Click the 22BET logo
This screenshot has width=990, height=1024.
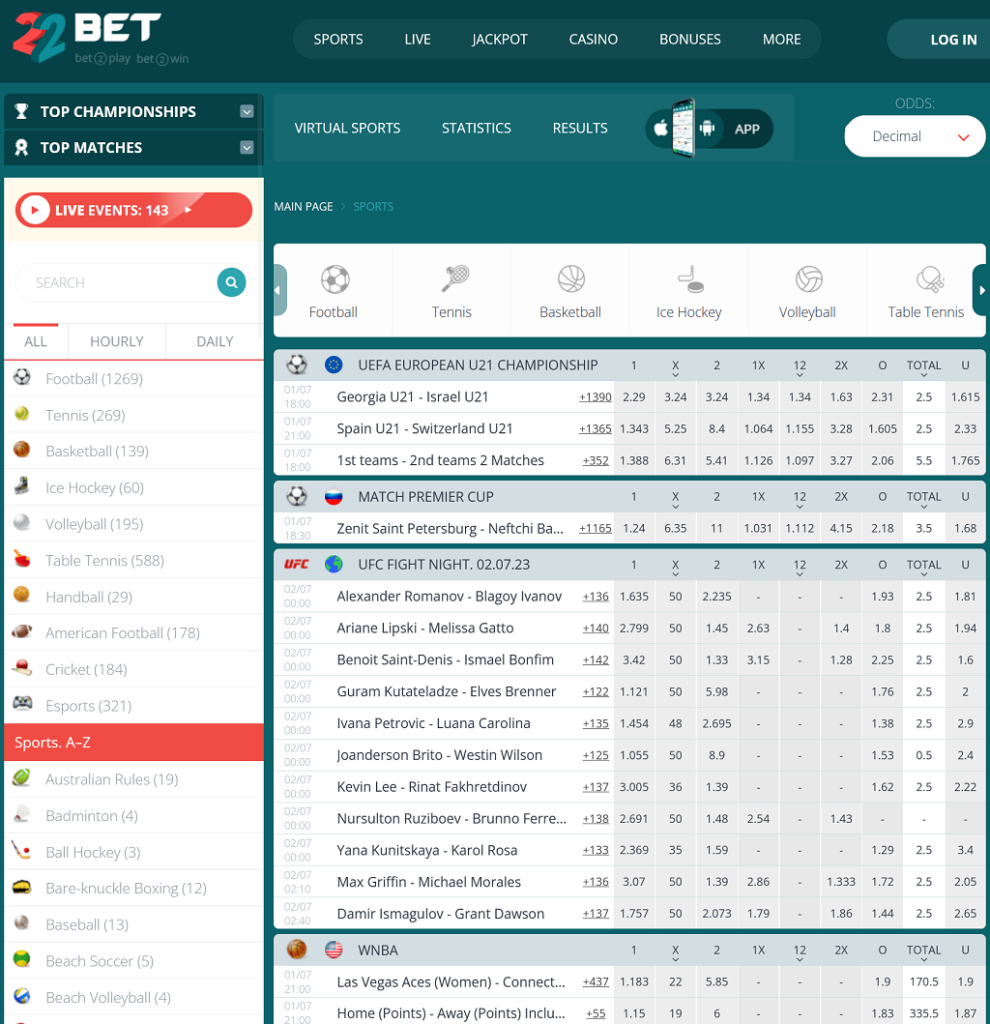pos(101,38)
